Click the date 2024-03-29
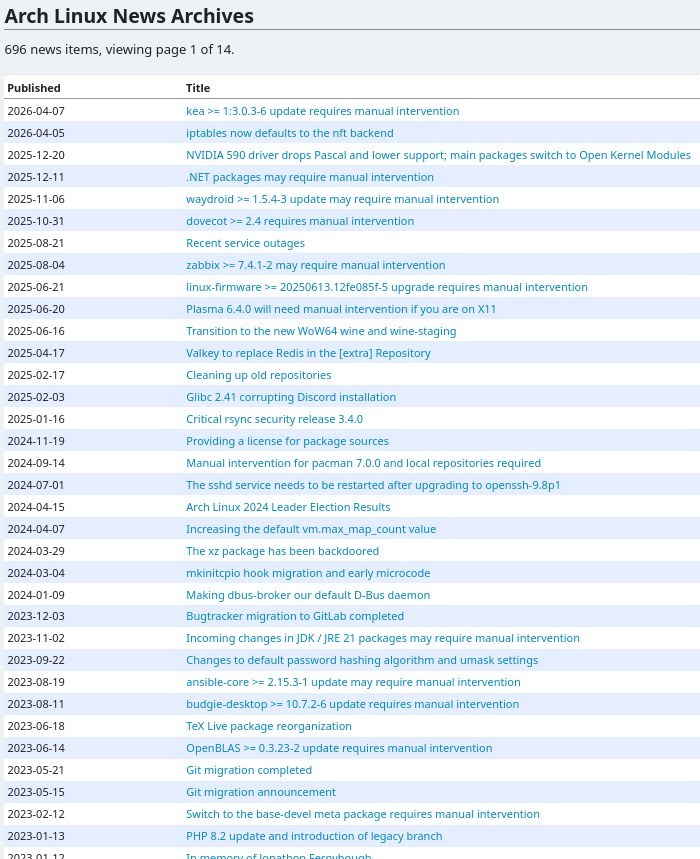 [x=36, y=551]
